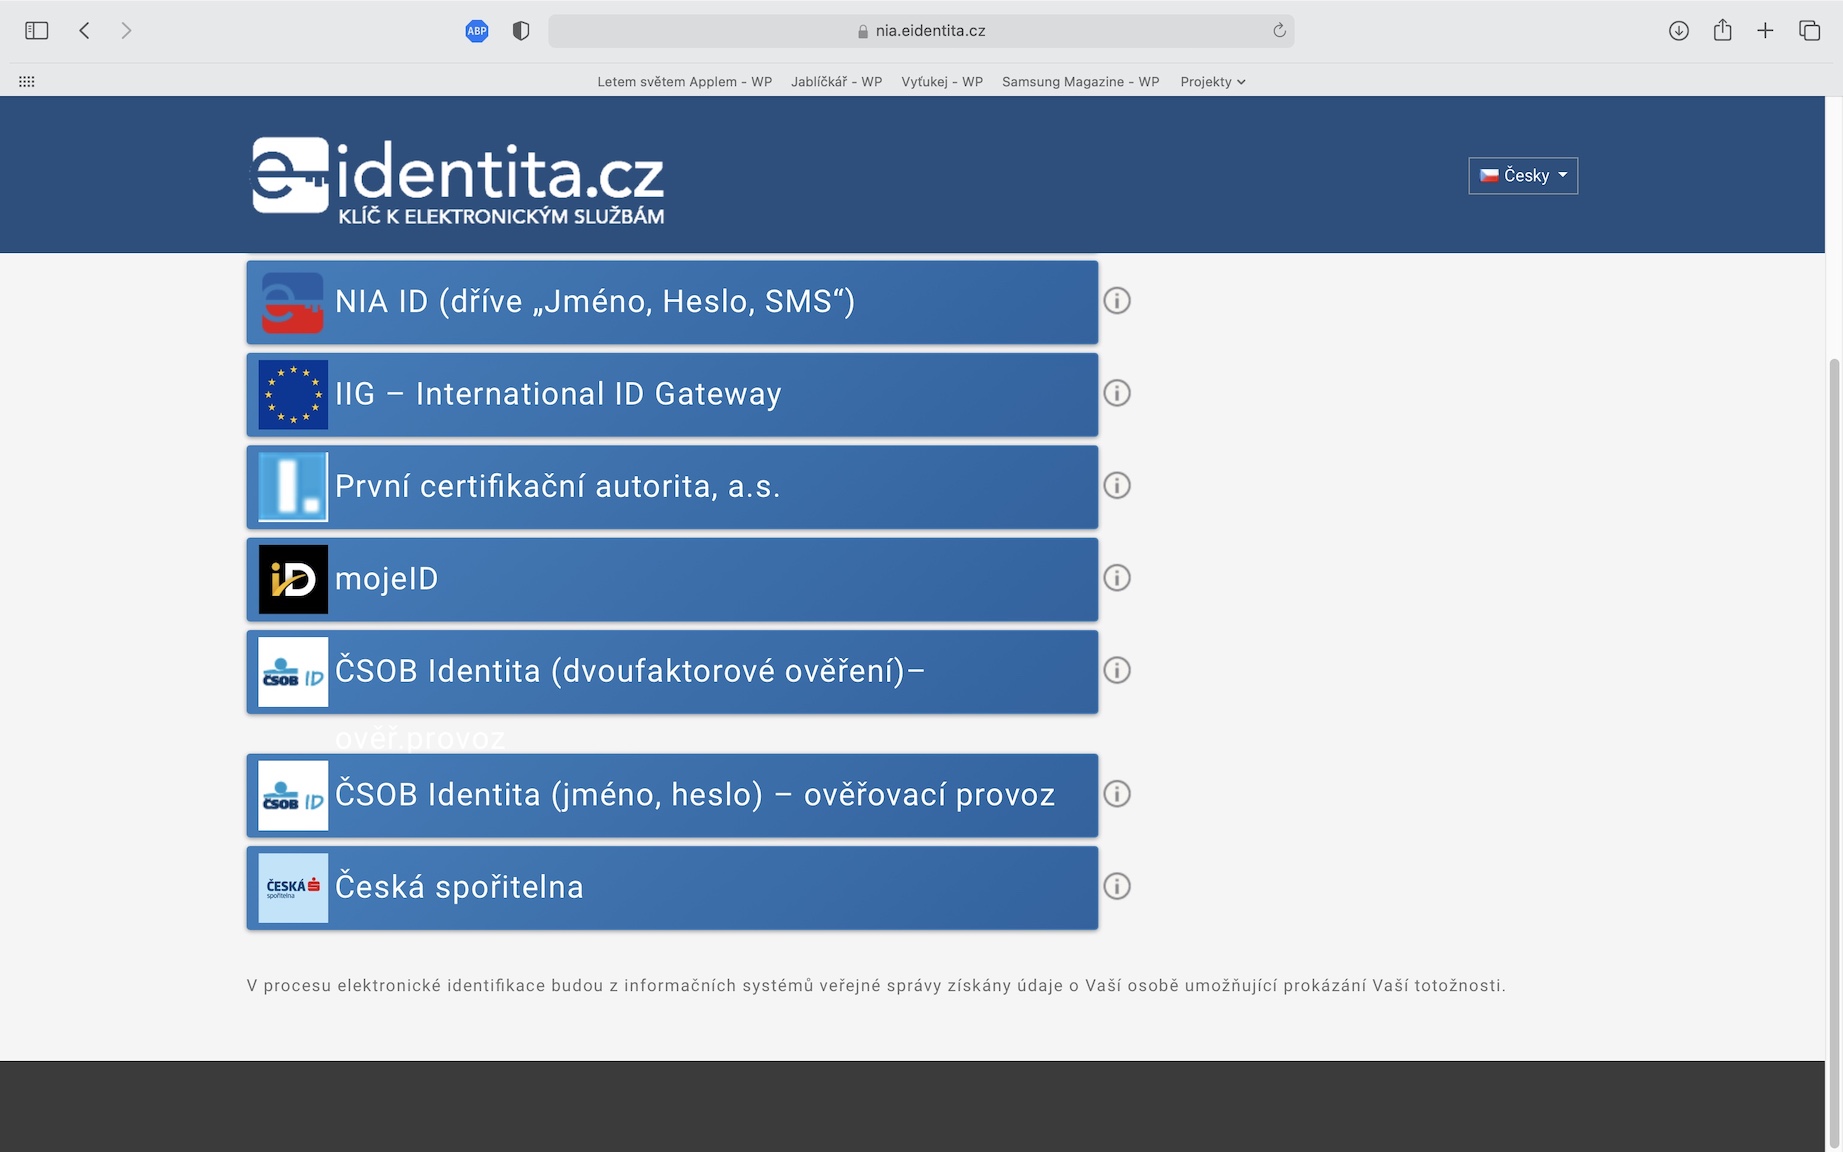
Task: Select ČSOB Identita (jméno, heslo) option
Action: (672, 795)
